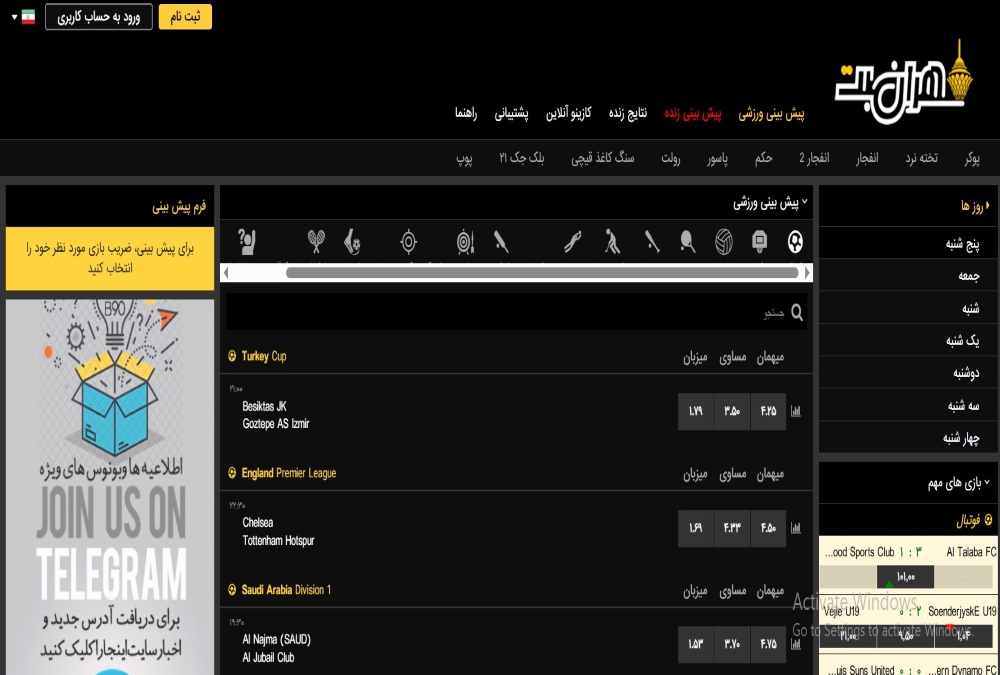1000x675 pixels.
Task: Click ball icon beside England Premier League
Action: (232, 473)
